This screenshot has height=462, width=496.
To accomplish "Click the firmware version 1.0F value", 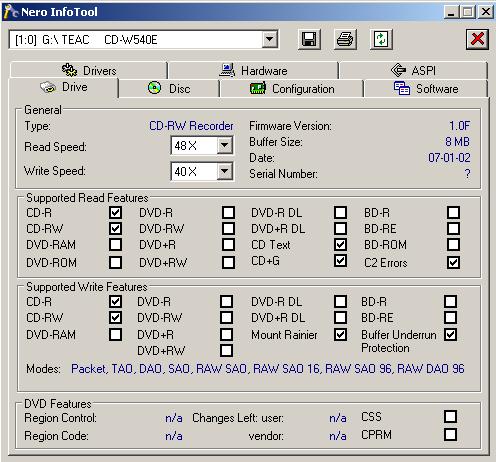I will pyautogui.click(x=459, y=126).
